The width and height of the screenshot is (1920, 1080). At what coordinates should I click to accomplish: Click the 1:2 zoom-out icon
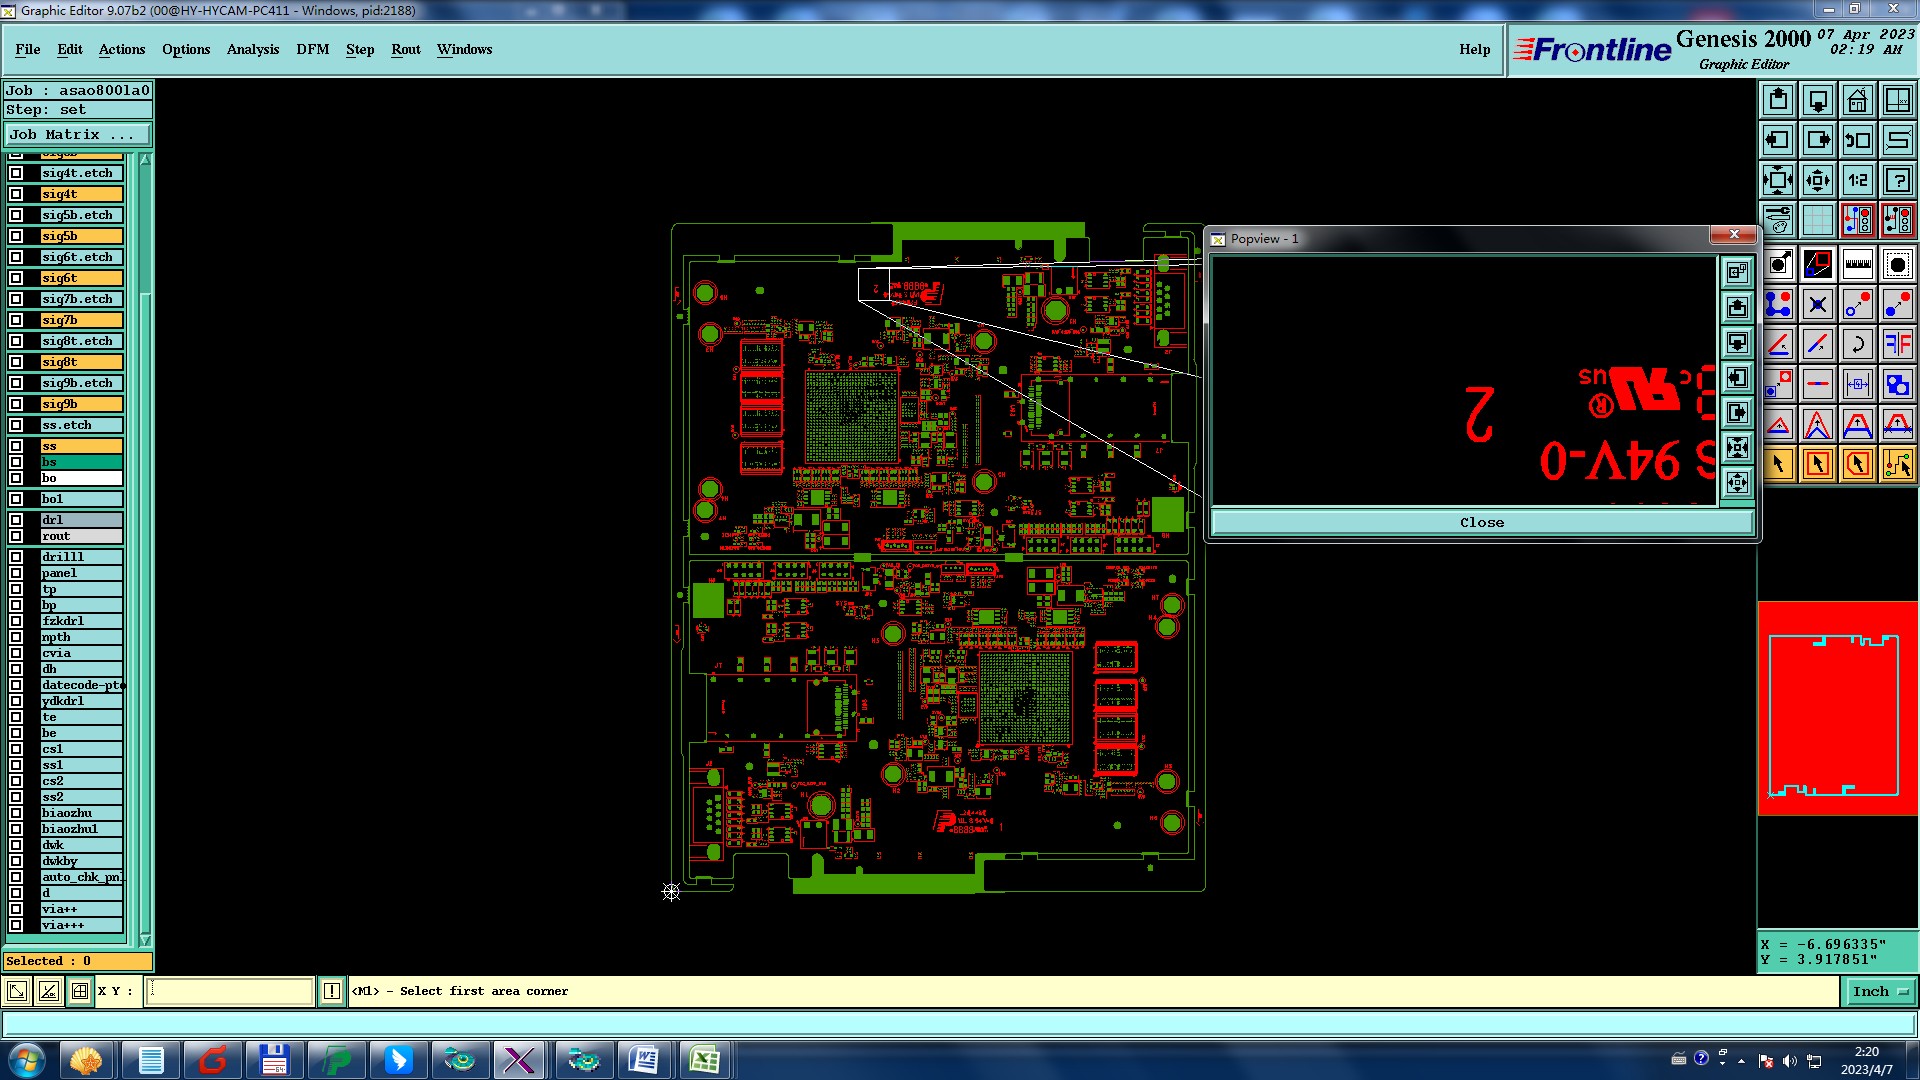coord(1857,180)
